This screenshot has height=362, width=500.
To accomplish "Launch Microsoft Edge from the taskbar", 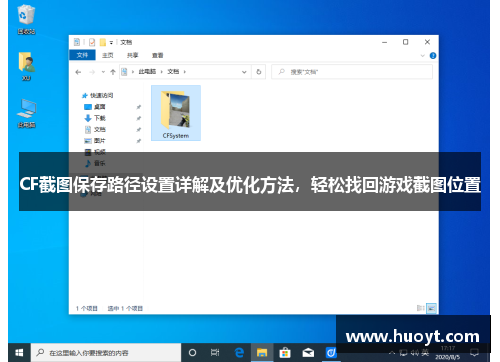I will 239,353.
